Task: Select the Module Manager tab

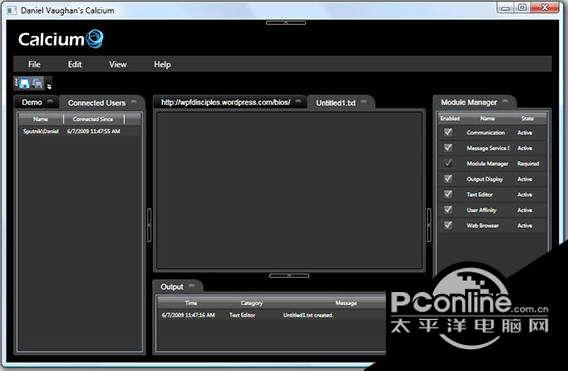Action: (469, 102)
